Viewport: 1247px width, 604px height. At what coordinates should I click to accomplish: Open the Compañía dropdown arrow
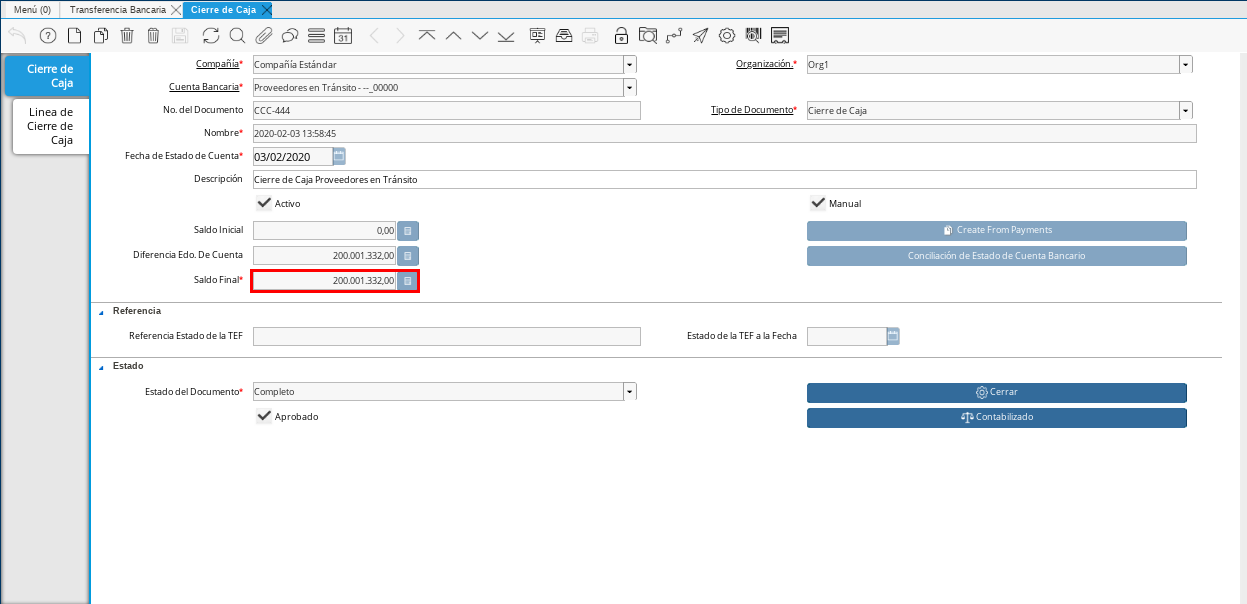pos(630,65)
